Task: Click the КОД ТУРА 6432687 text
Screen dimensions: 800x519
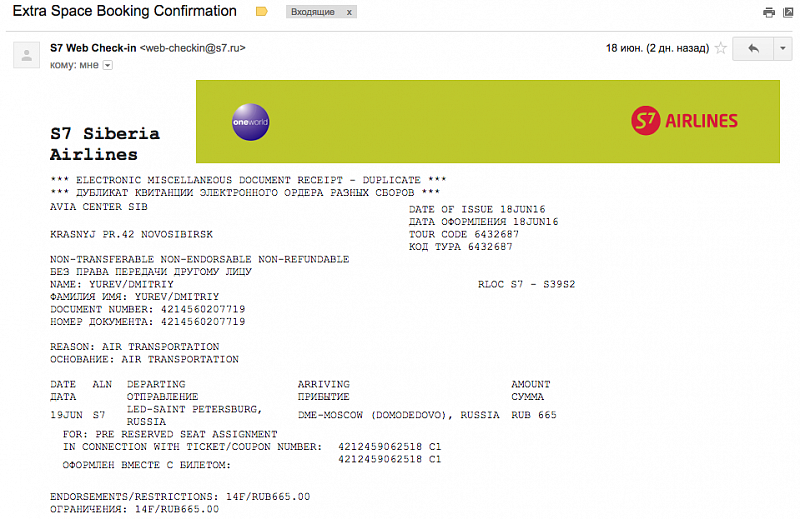Action: 461,246
